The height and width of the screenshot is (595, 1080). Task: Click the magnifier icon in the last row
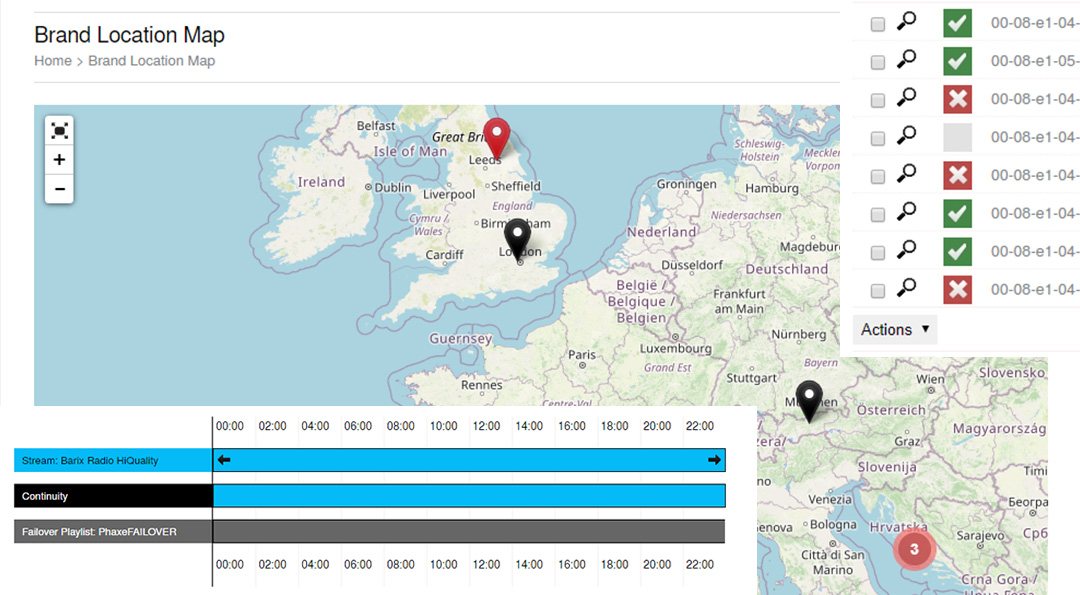point(906,290)
